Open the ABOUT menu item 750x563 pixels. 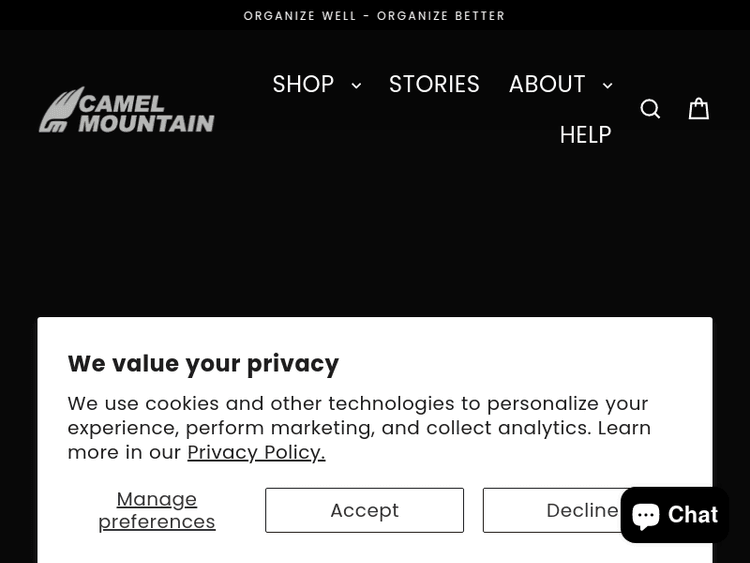pyautogui.click(x=547, y=84)
